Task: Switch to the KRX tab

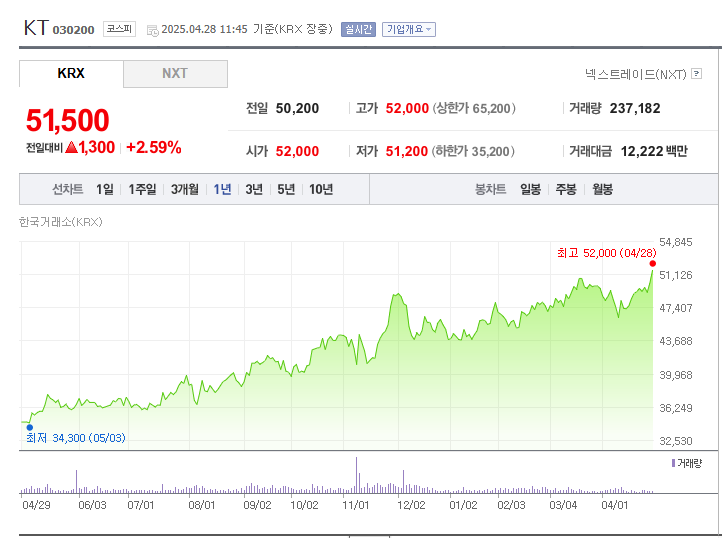Action: [x=71, y=73]
